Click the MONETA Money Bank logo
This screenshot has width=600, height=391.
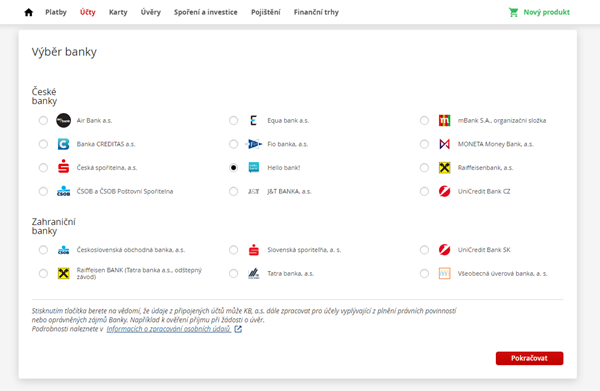point(444,144)
